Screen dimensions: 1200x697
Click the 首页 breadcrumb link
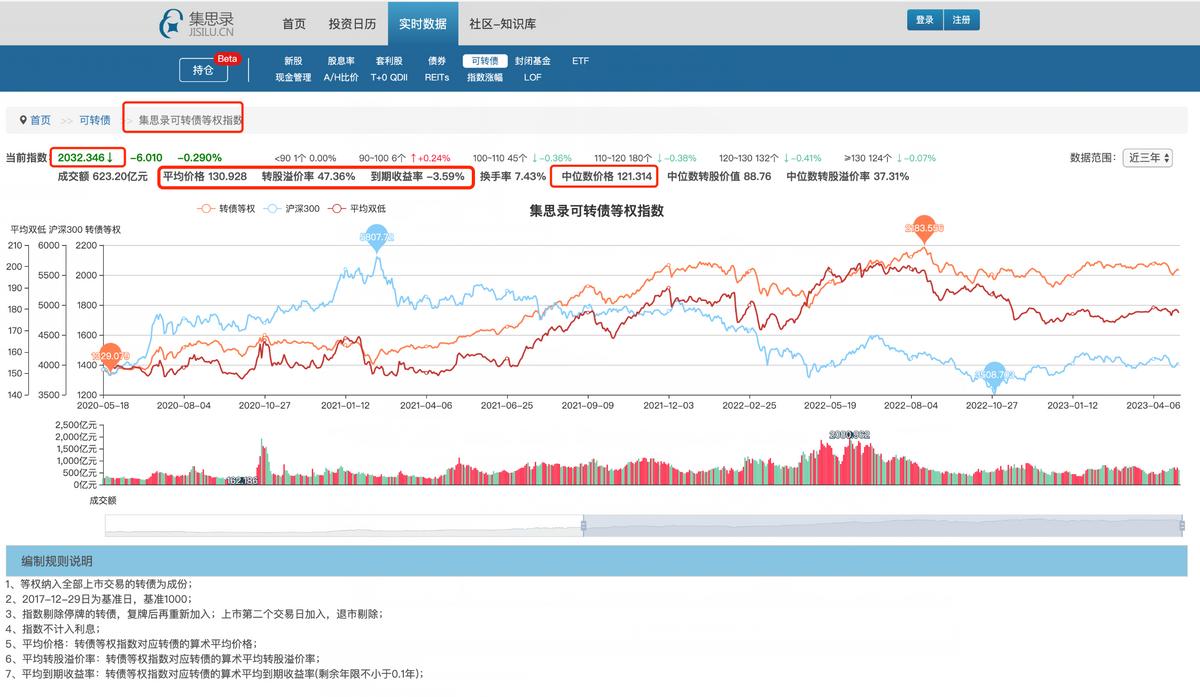click(39, 119)
